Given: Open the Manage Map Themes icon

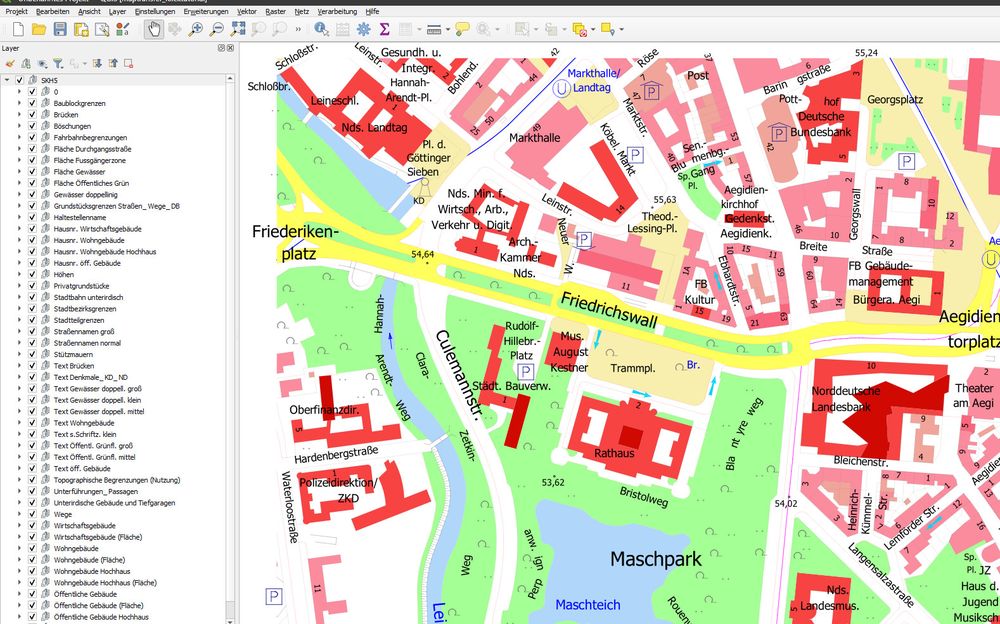Looking at the screenshot, I should (x=41, y=62).
